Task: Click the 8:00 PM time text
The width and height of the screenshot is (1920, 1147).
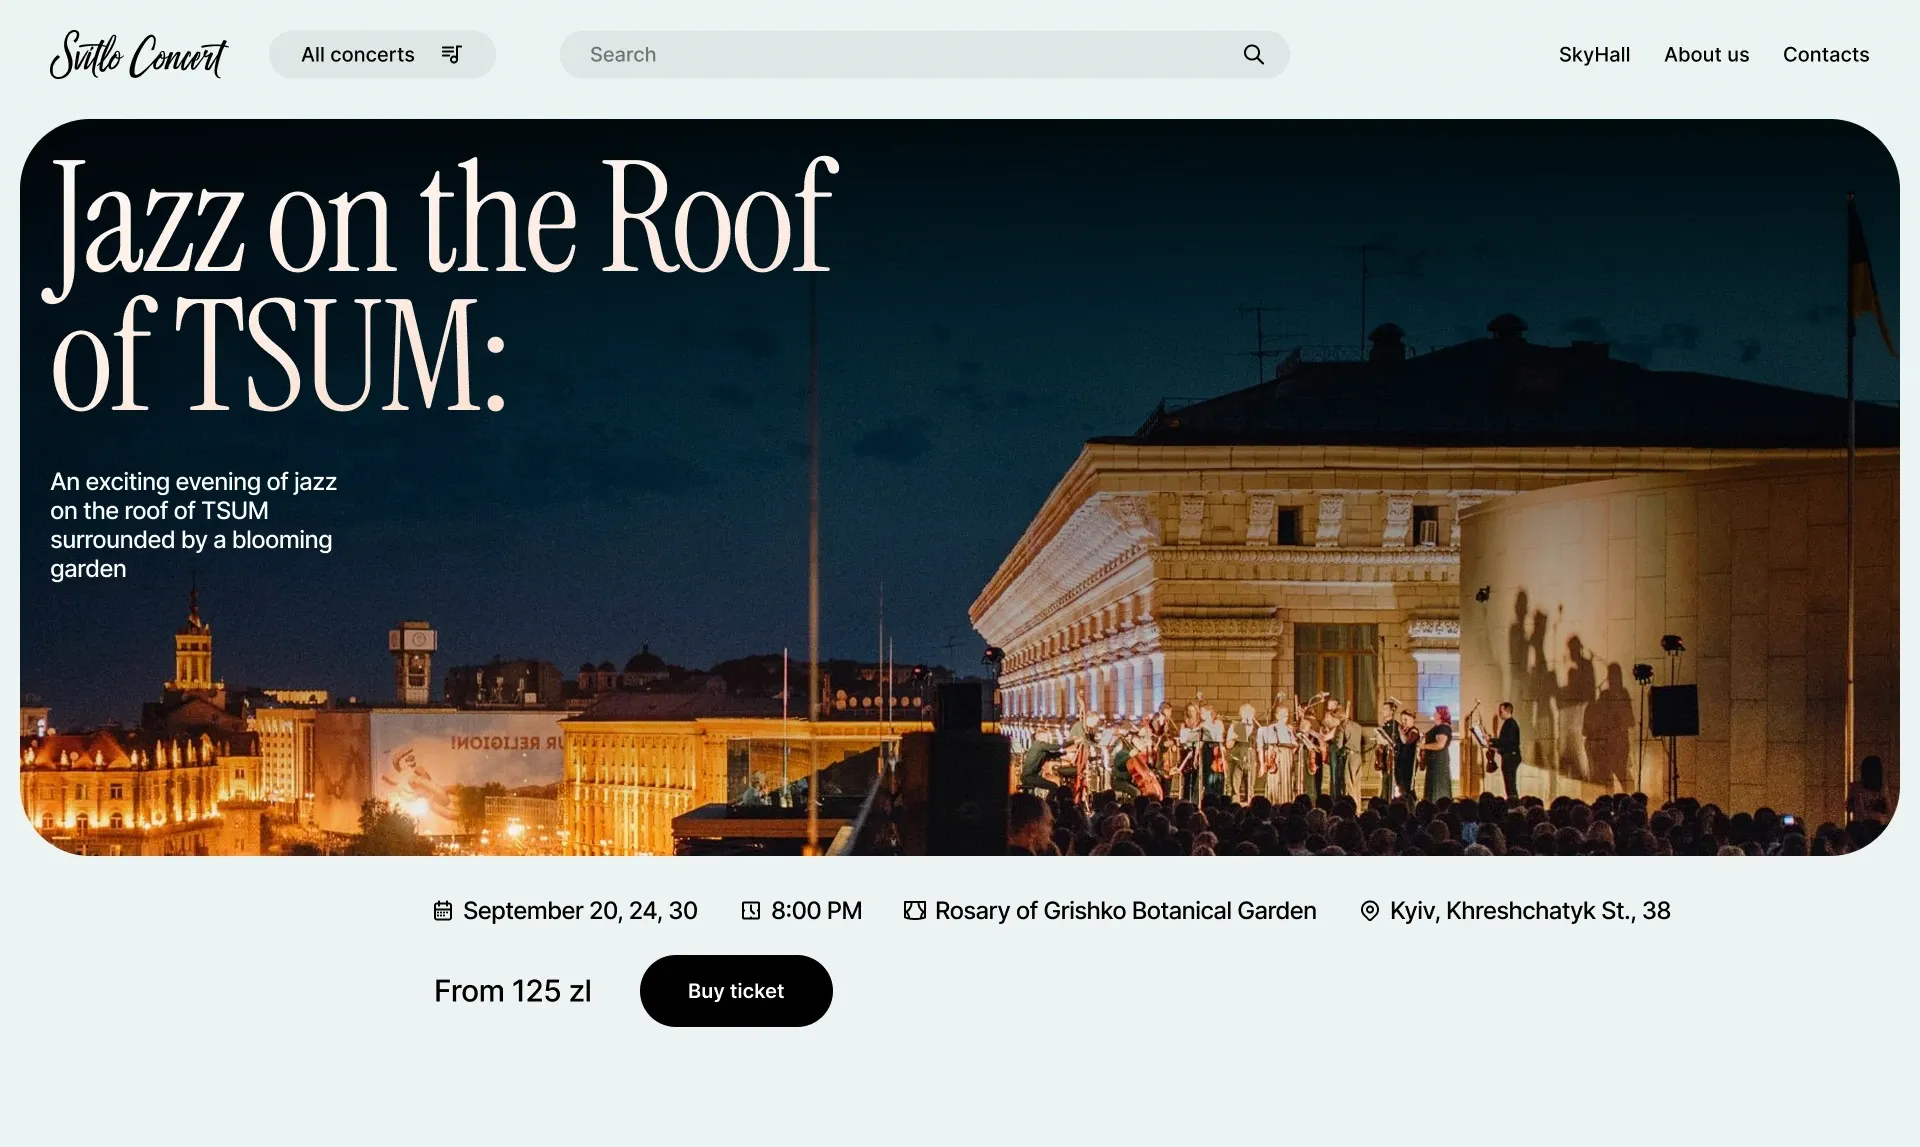Action: (x=816, y=910)
